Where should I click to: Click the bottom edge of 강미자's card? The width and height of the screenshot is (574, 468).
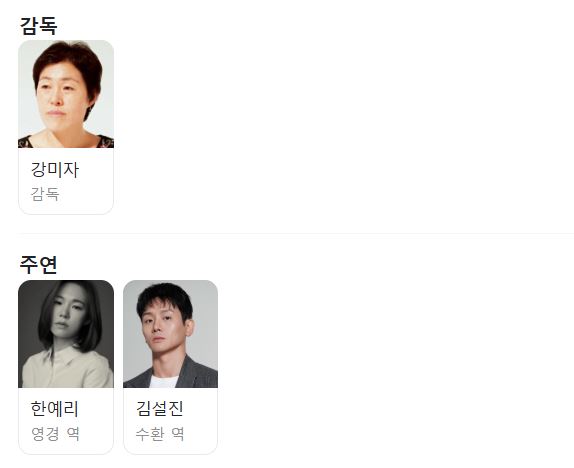[66, 214]
